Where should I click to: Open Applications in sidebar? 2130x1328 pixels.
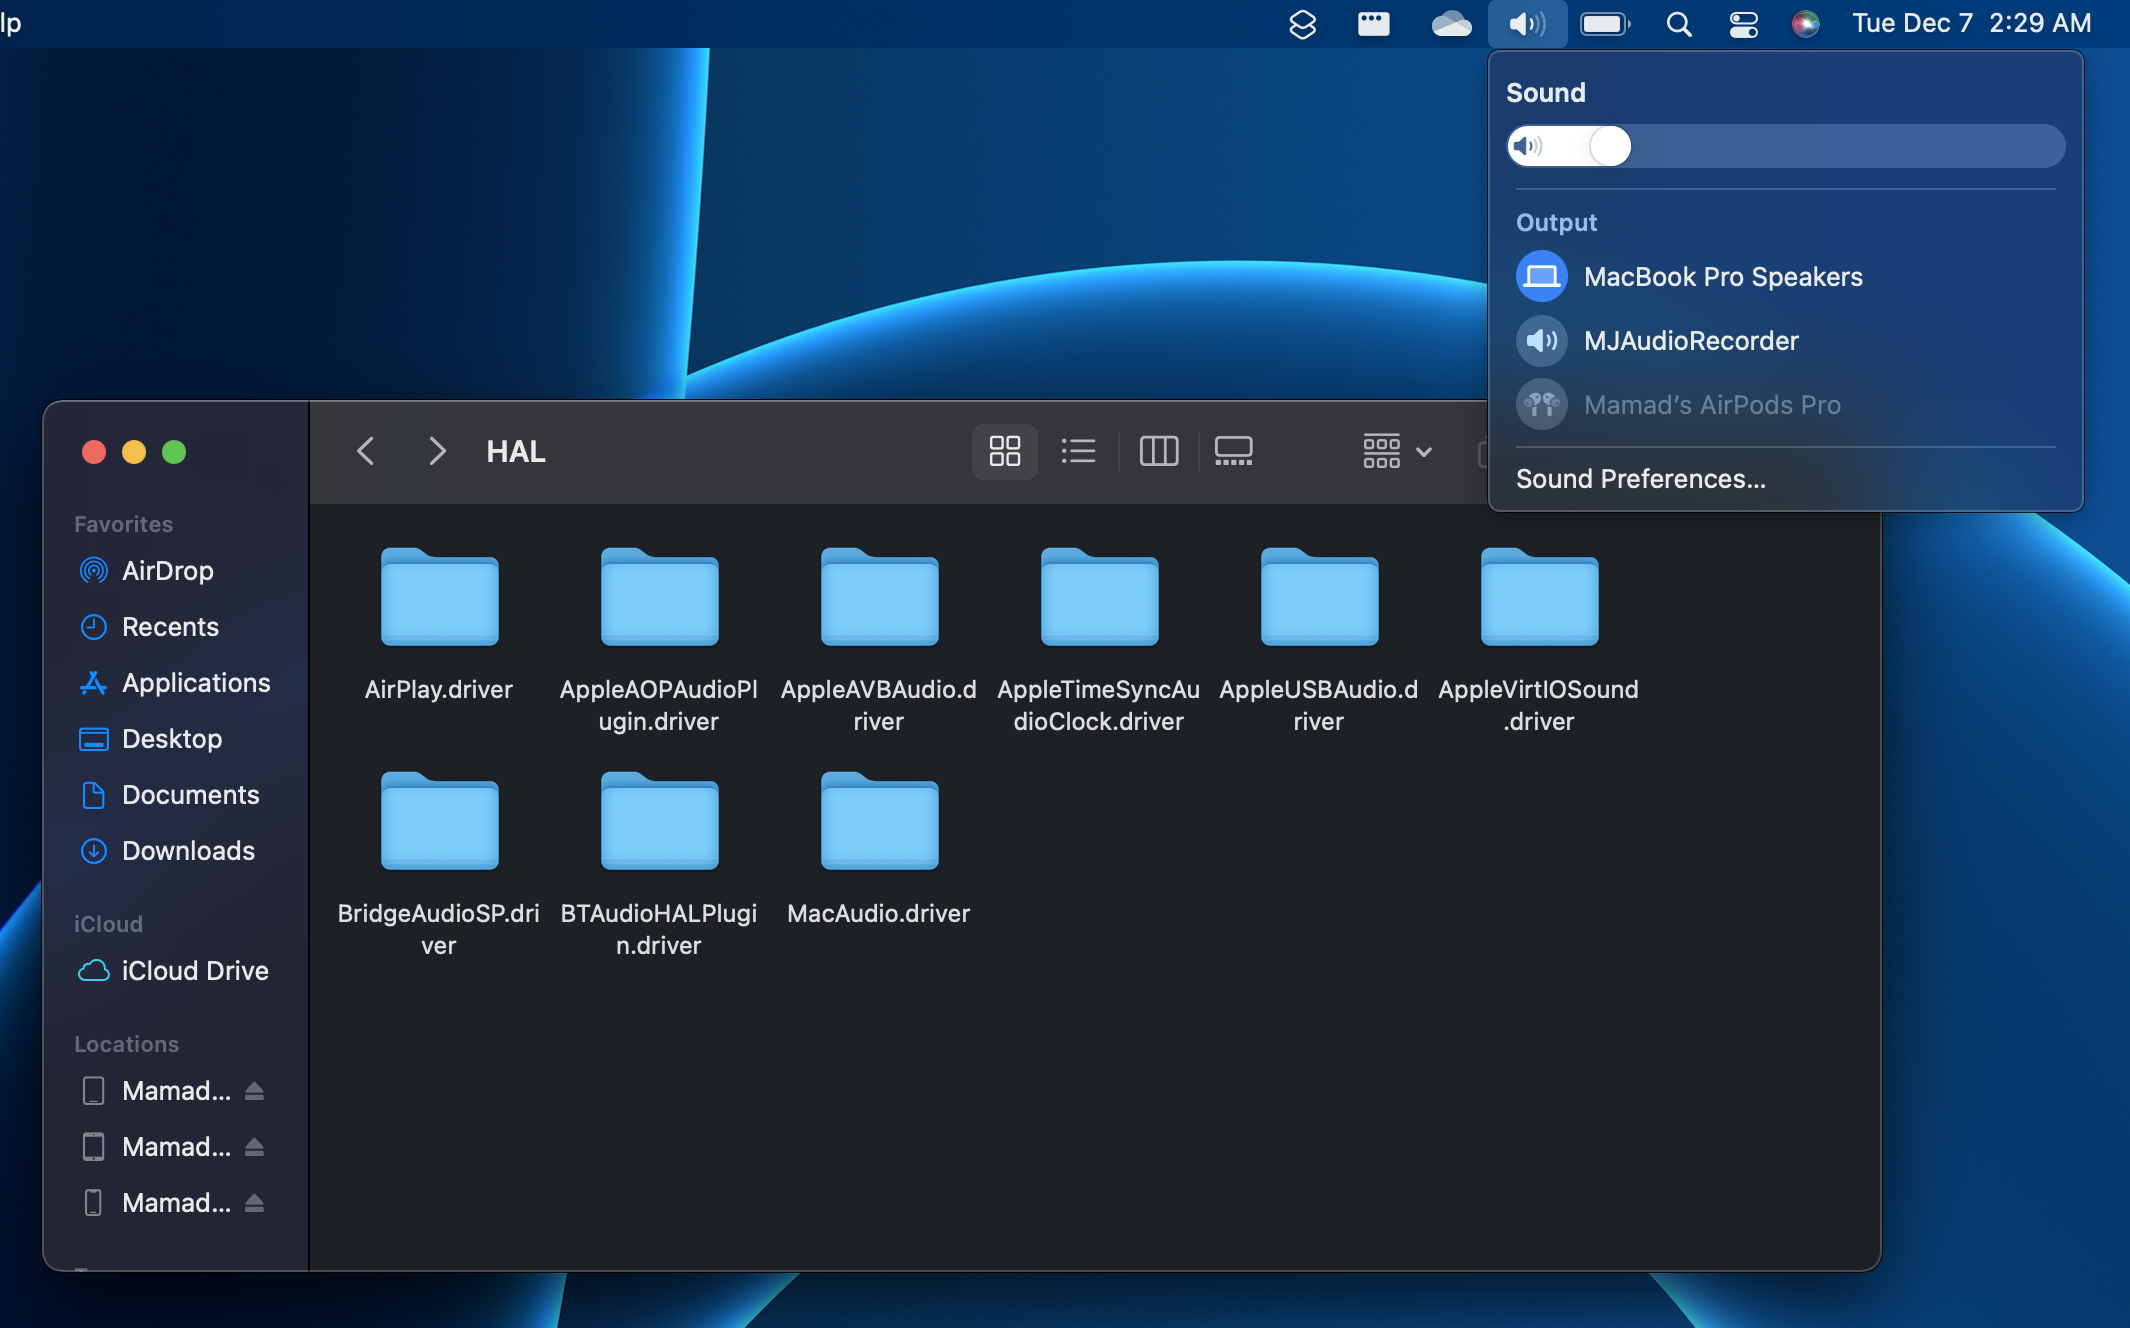(195, 683)
